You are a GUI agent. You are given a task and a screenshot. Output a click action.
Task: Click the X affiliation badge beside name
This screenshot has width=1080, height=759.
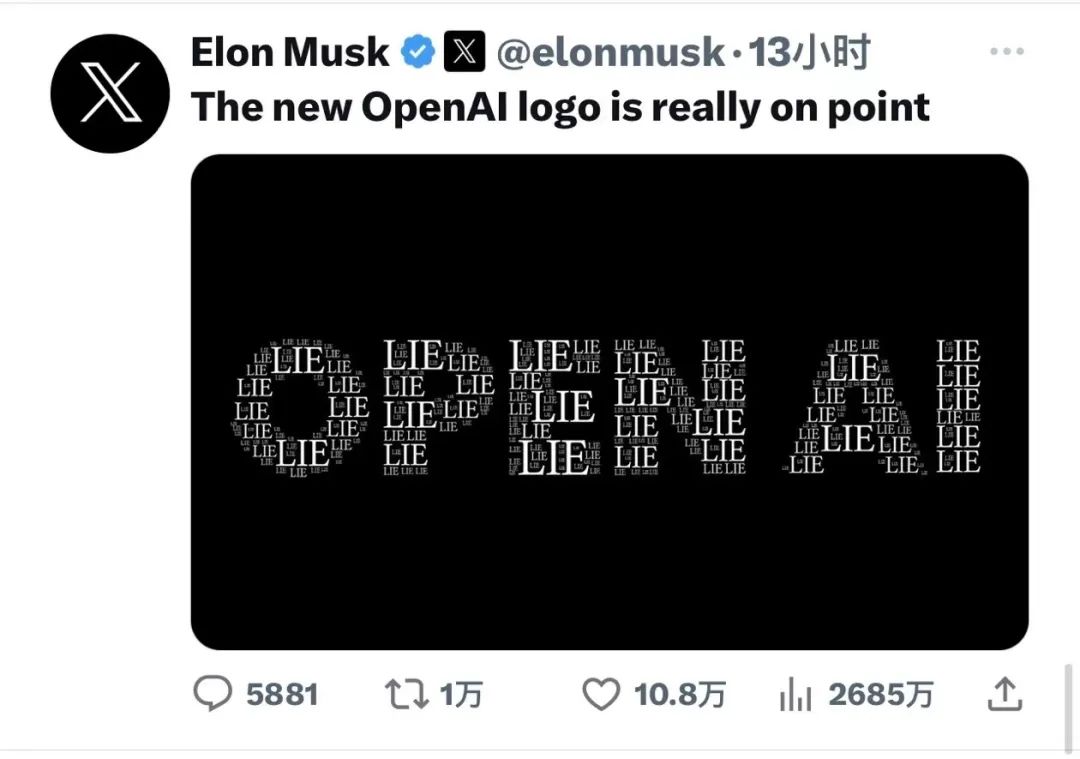[464, 53]
